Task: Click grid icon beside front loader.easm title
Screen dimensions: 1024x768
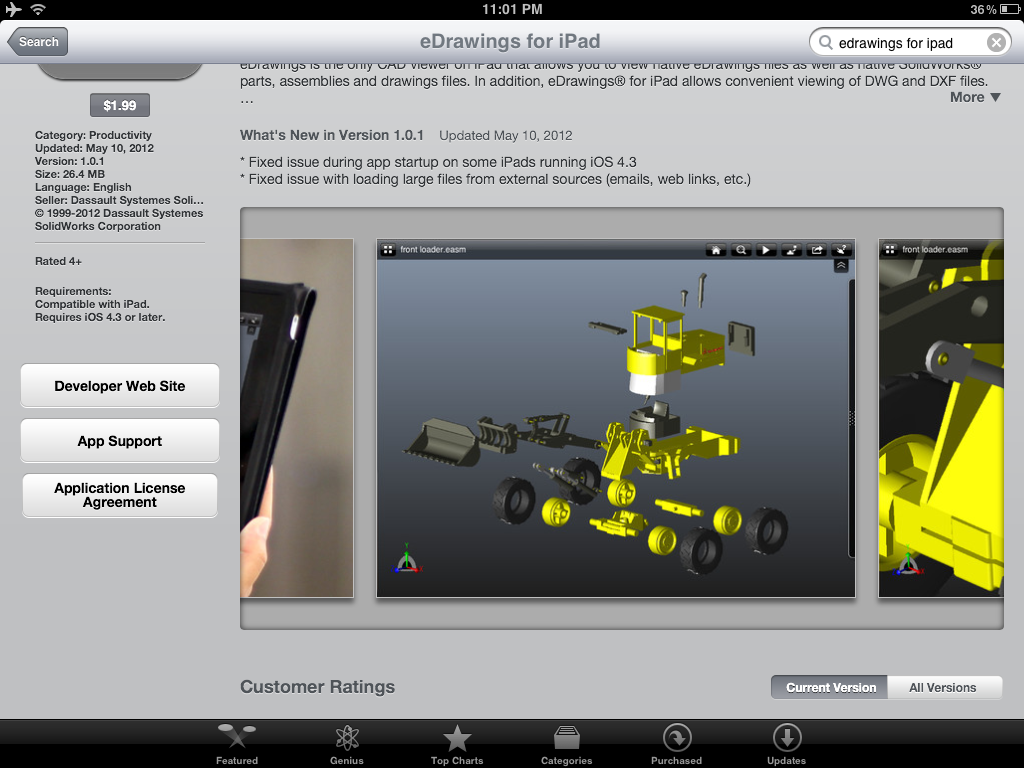Action: [388, 249]
